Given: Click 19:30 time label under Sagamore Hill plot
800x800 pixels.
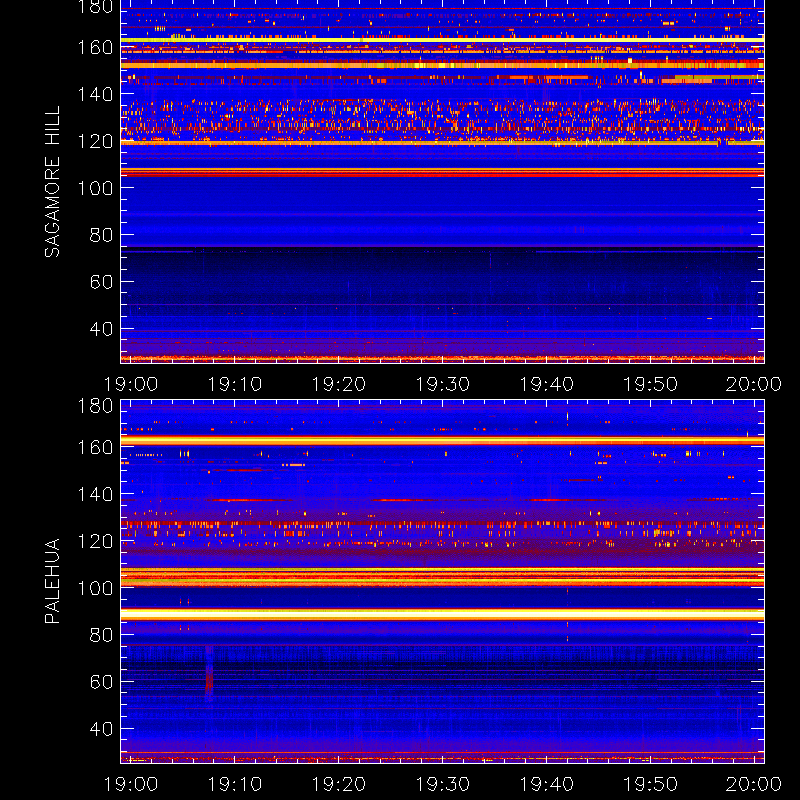Looking at the screenshot, I should pos(442,384).
